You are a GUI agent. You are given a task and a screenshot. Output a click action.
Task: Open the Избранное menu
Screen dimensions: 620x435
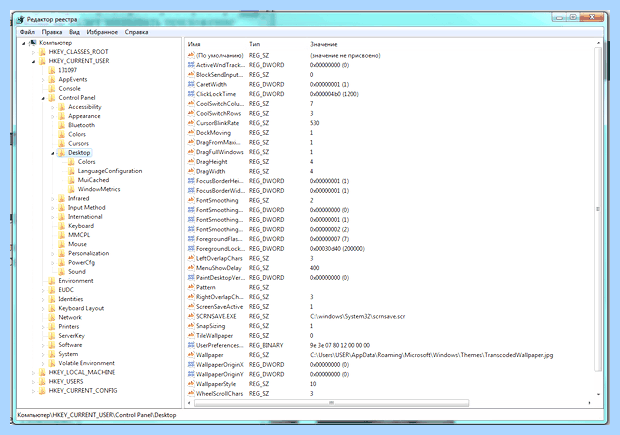[x=102, y=32]
